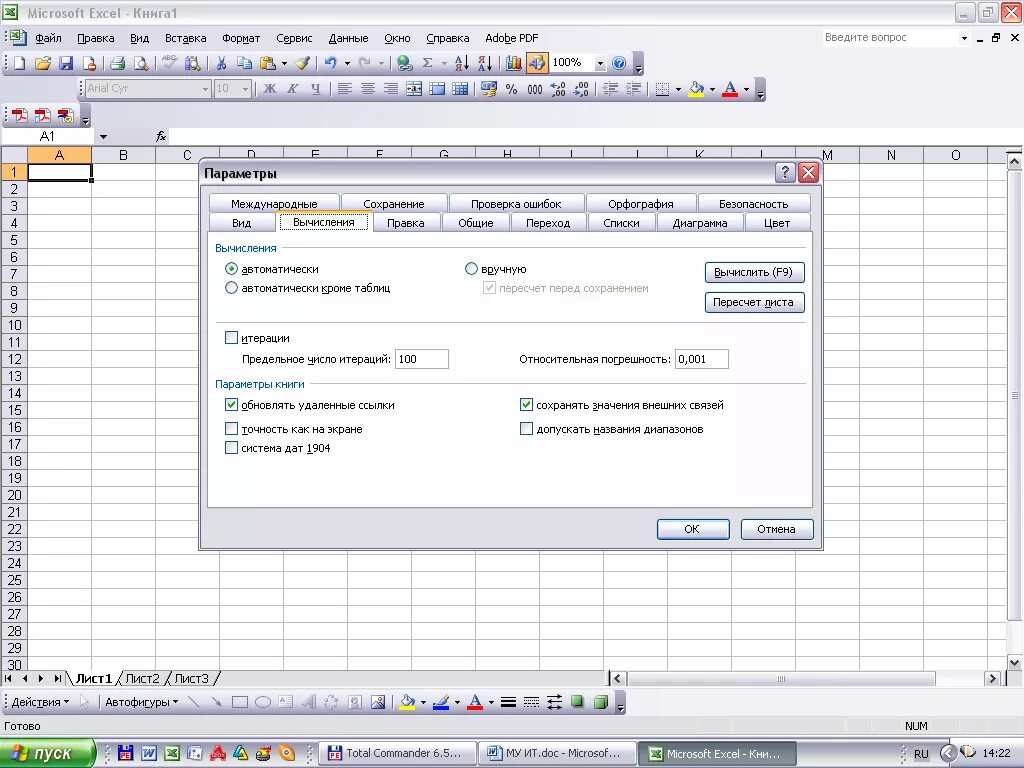Save the workbook using the diskette icon
This screenshot has width=1024, height=768.
(65, 63)
